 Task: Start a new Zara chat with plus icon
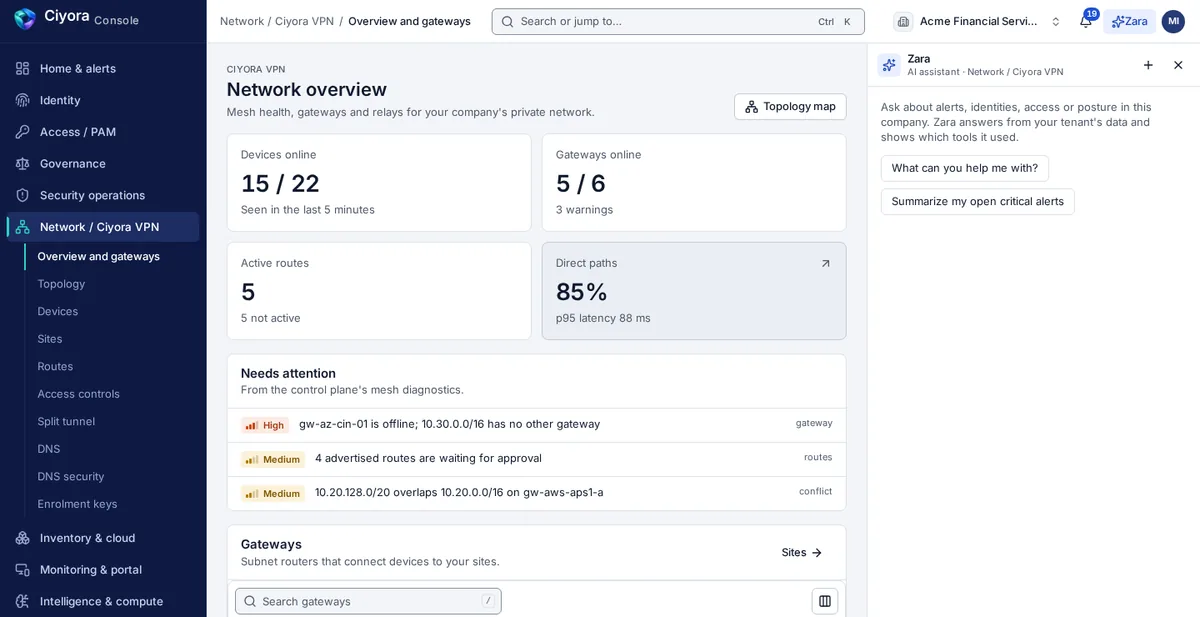tap(1148, 65)
